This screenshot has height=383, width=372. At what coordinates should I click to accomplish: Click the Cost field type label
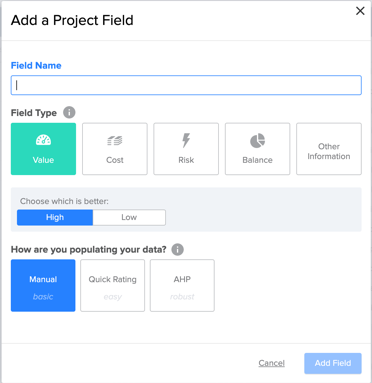click(x=115, y=160)
